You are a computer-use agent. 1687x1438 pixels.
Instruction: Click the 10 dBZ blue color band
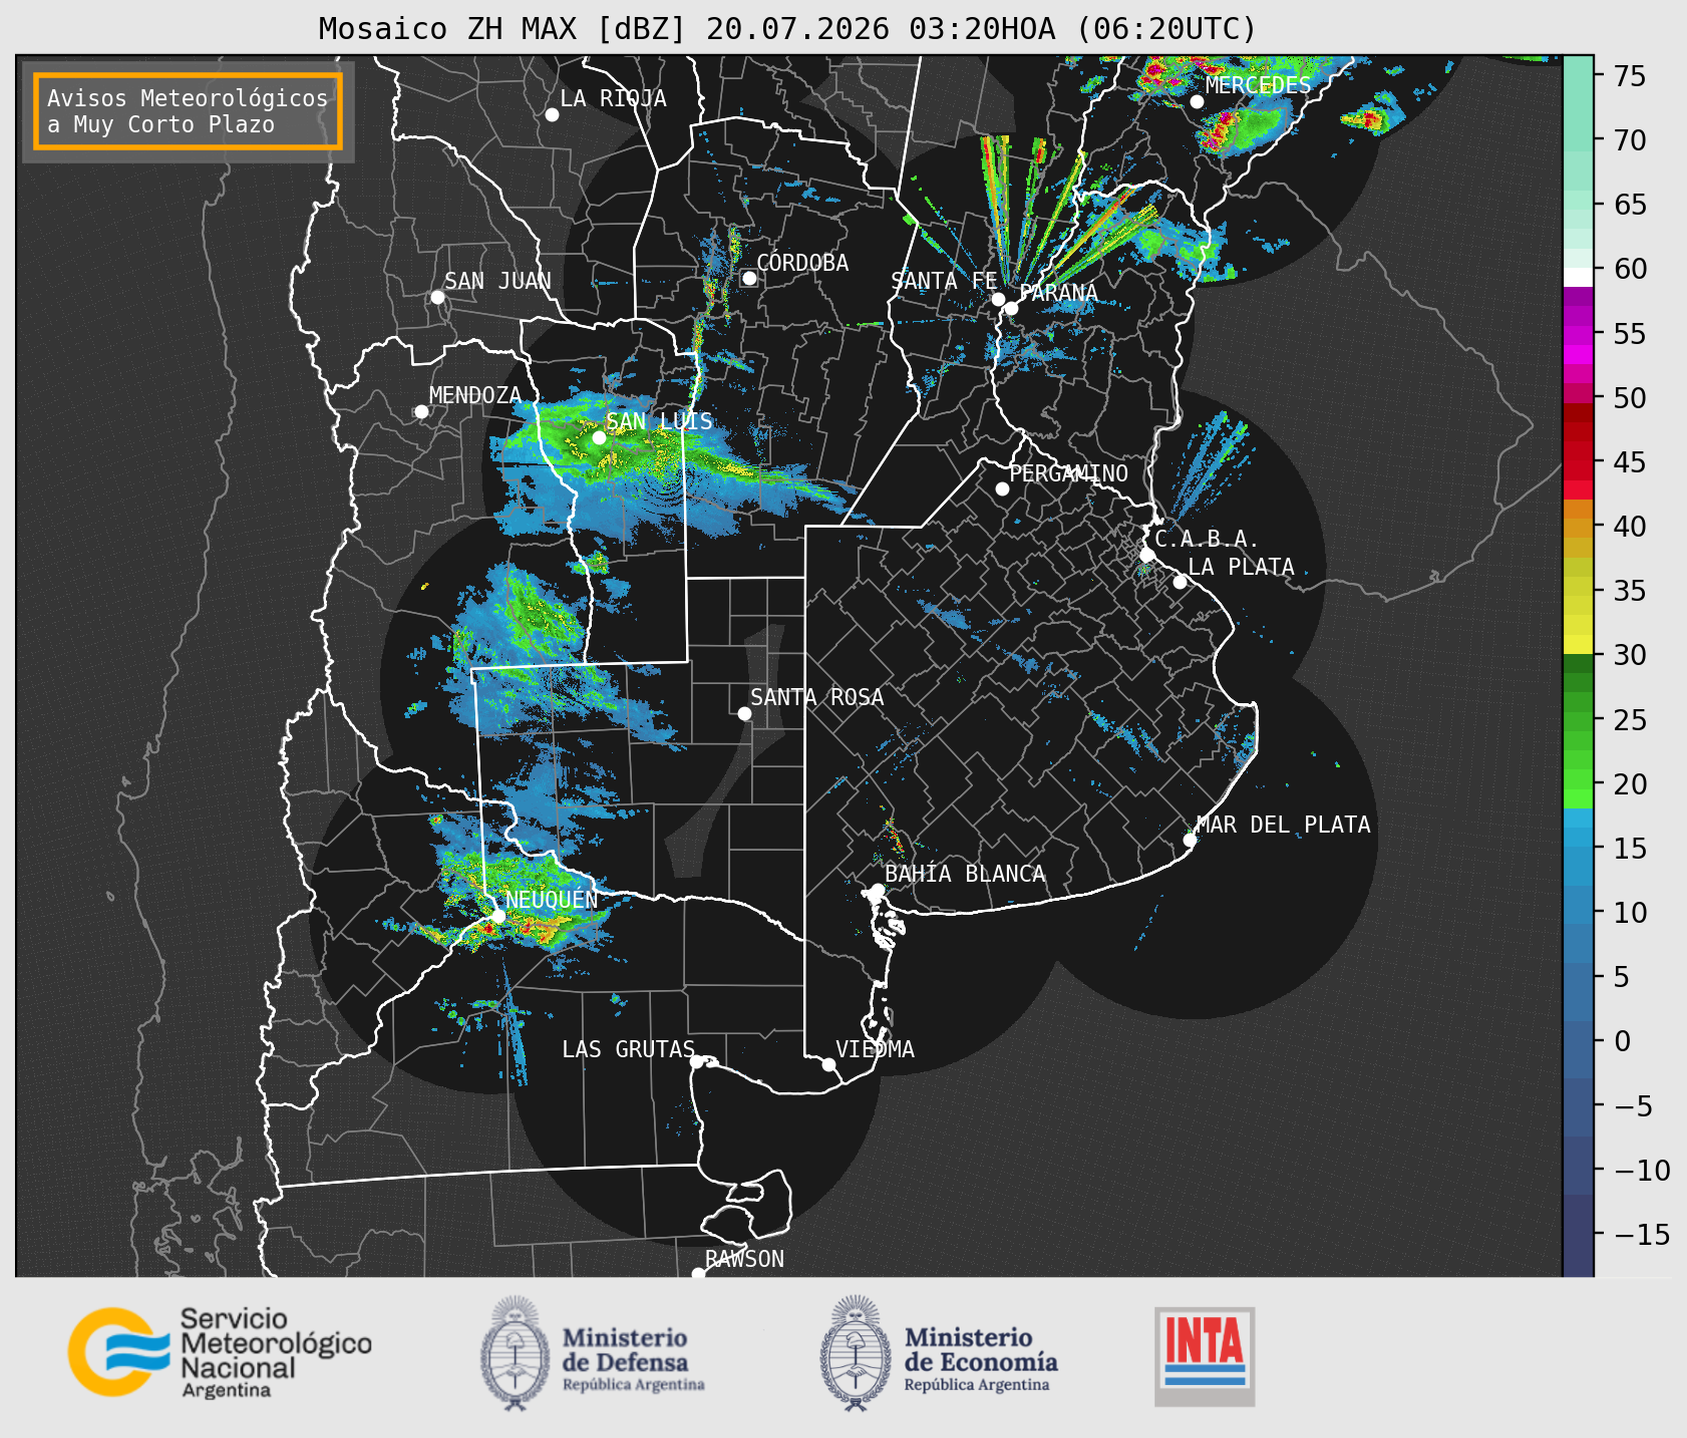point(1578,912)
